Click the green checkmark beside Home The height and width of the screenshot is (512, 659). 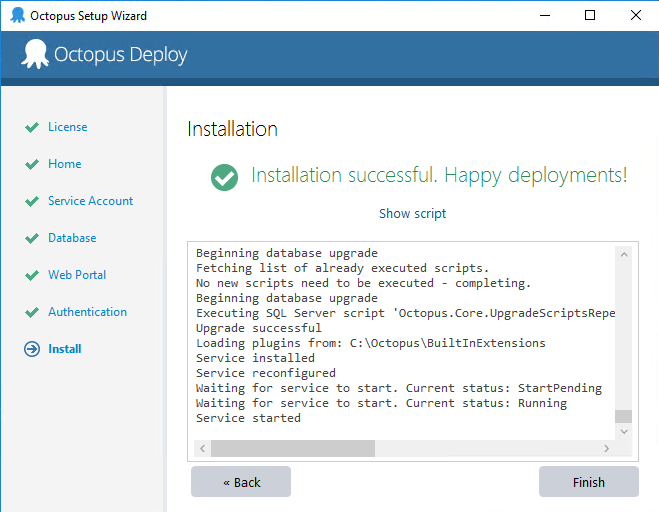(32, 164)
